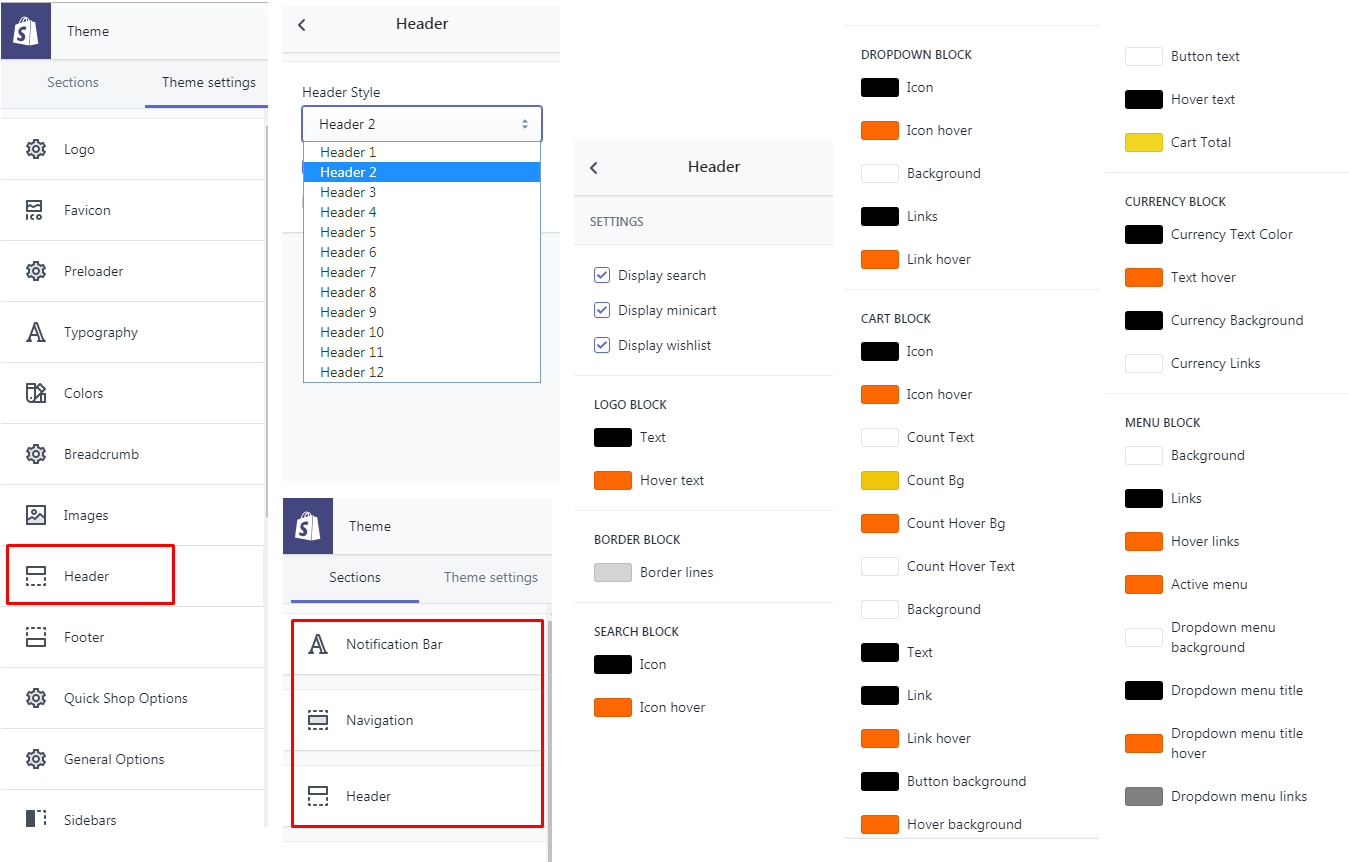Pick Currency Block Text hover swatch
This screenshot has width=1349, height=862.
[x=1144, y=277]
